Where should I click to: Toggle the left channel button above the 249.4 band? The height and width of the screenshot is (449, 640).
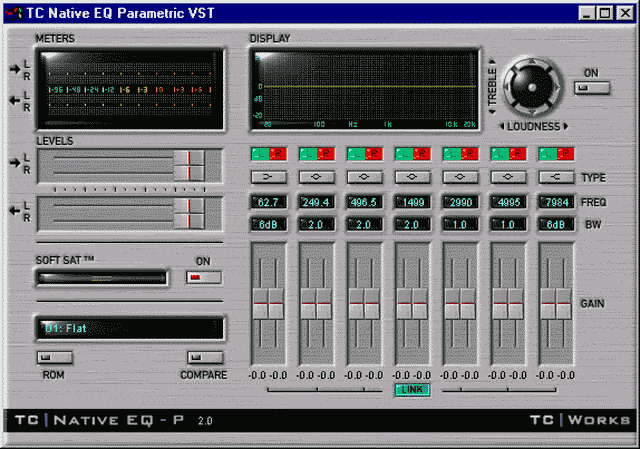click(308, 154)
